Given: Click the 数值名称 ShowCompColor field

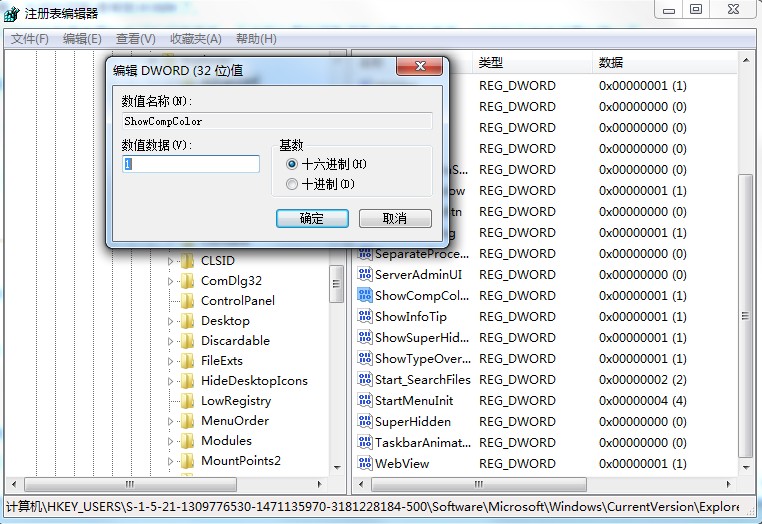Looking at the screenshot, I should coord(277,121).
